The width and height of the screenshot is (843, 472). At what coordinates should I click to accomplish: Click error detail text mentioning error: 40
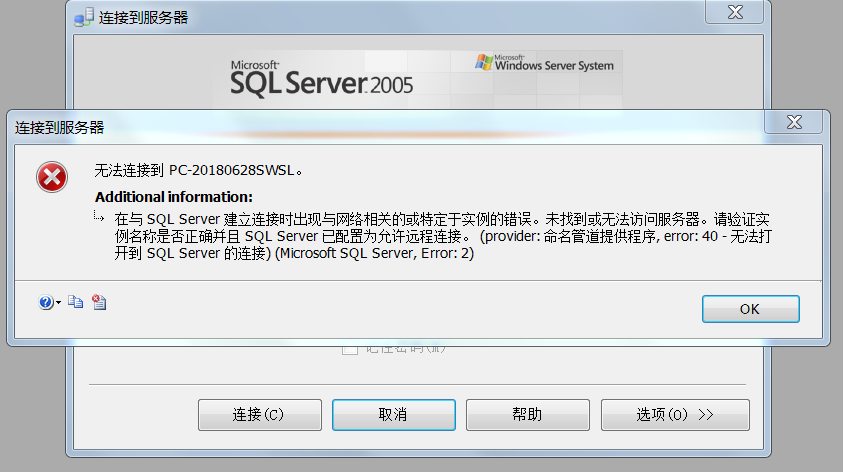[x=443, y=236]
